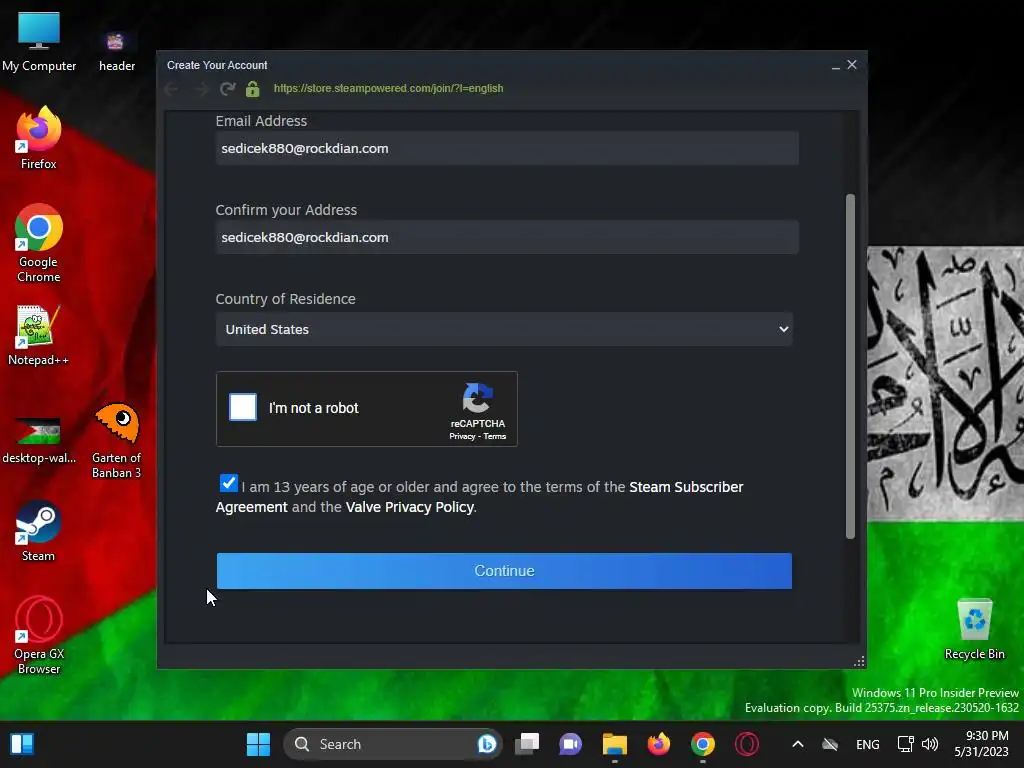Click the back arrow in Steam window
The image size is (1024, 768).
coord(172,89)
